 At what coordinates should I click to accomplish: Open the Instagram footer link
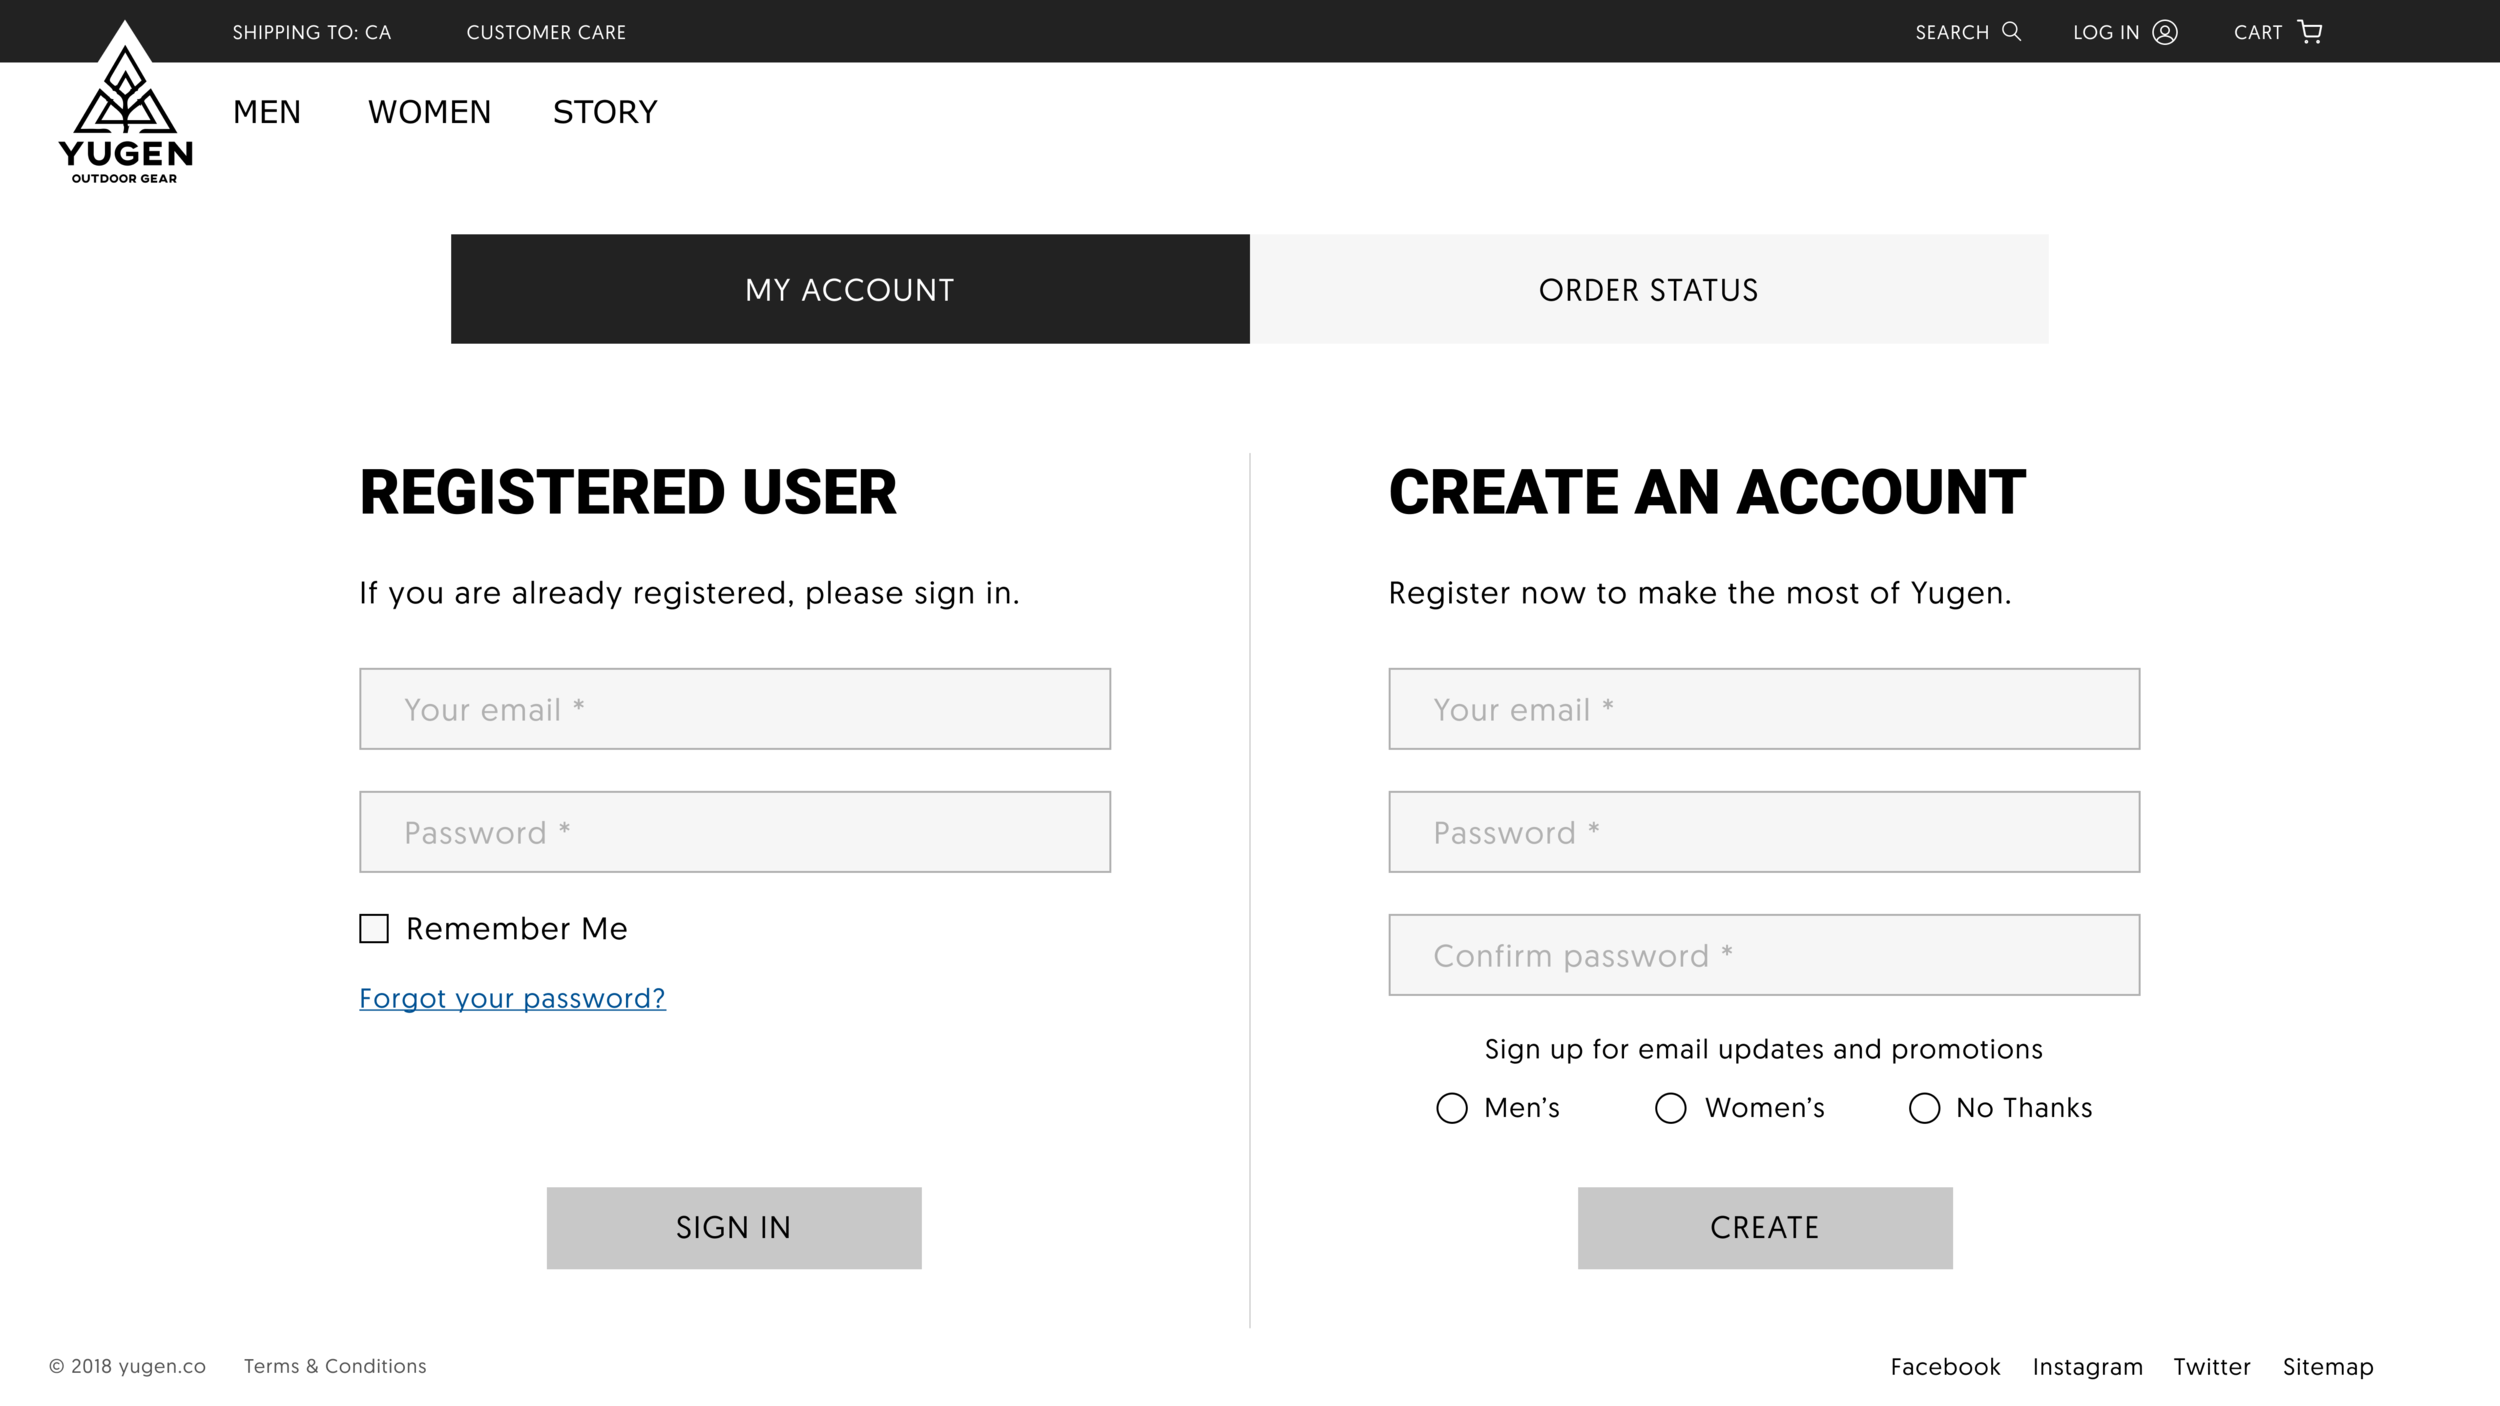click(x=2087, y=1366)
